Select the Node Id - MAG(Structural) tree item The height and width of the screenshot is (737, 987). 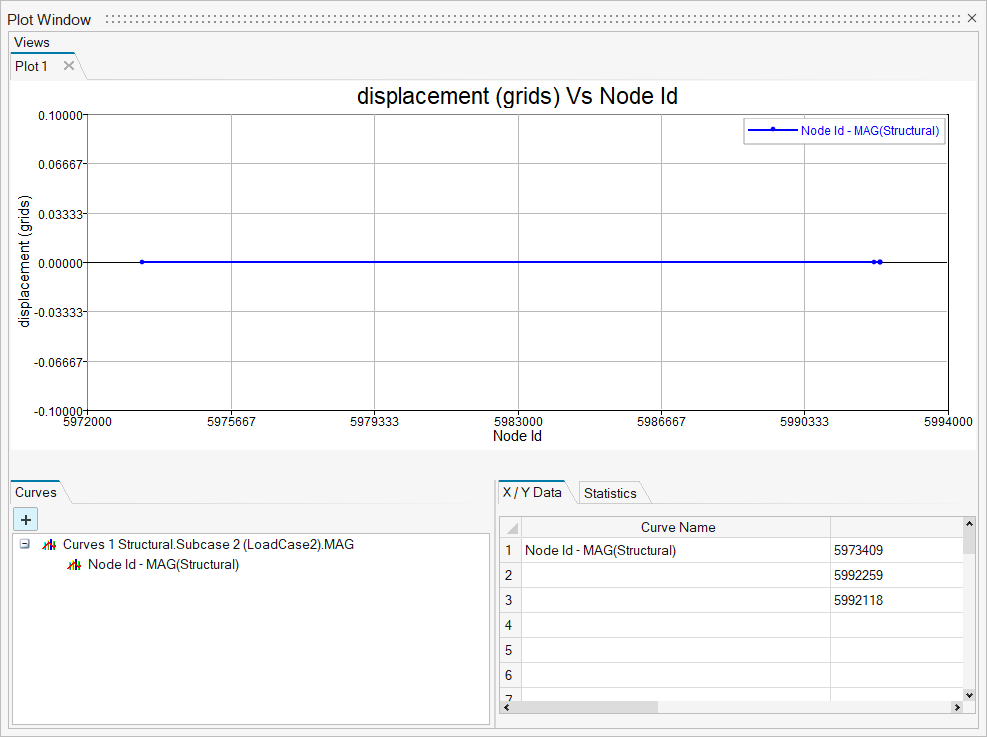pyautogui.click(x=163, y=565)
